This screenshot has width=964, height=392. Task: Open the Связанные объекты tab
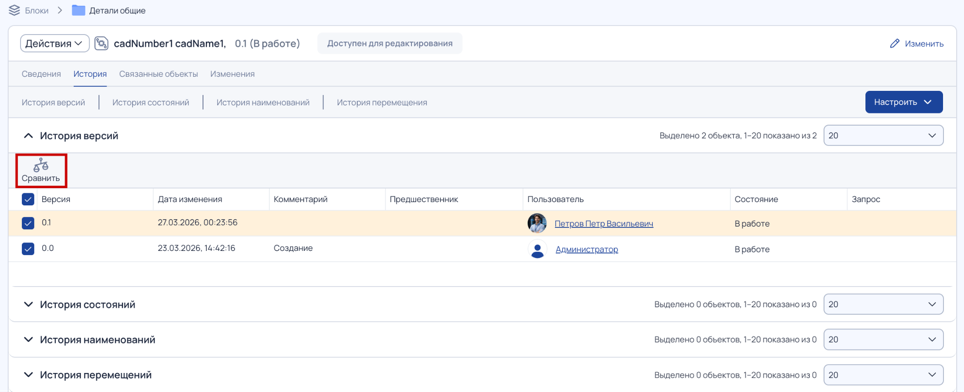click(x=159, y=74)
